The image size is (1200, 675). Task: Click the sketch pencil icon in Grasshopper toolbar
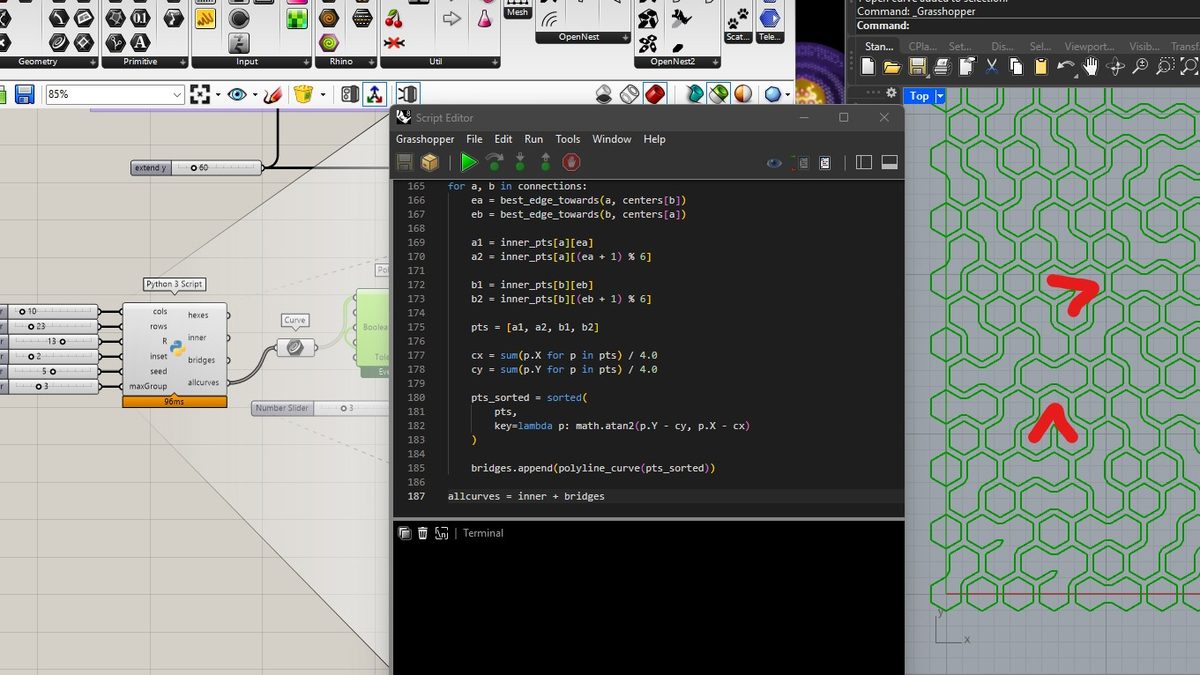pyautogui.click(x=271, y=94)
